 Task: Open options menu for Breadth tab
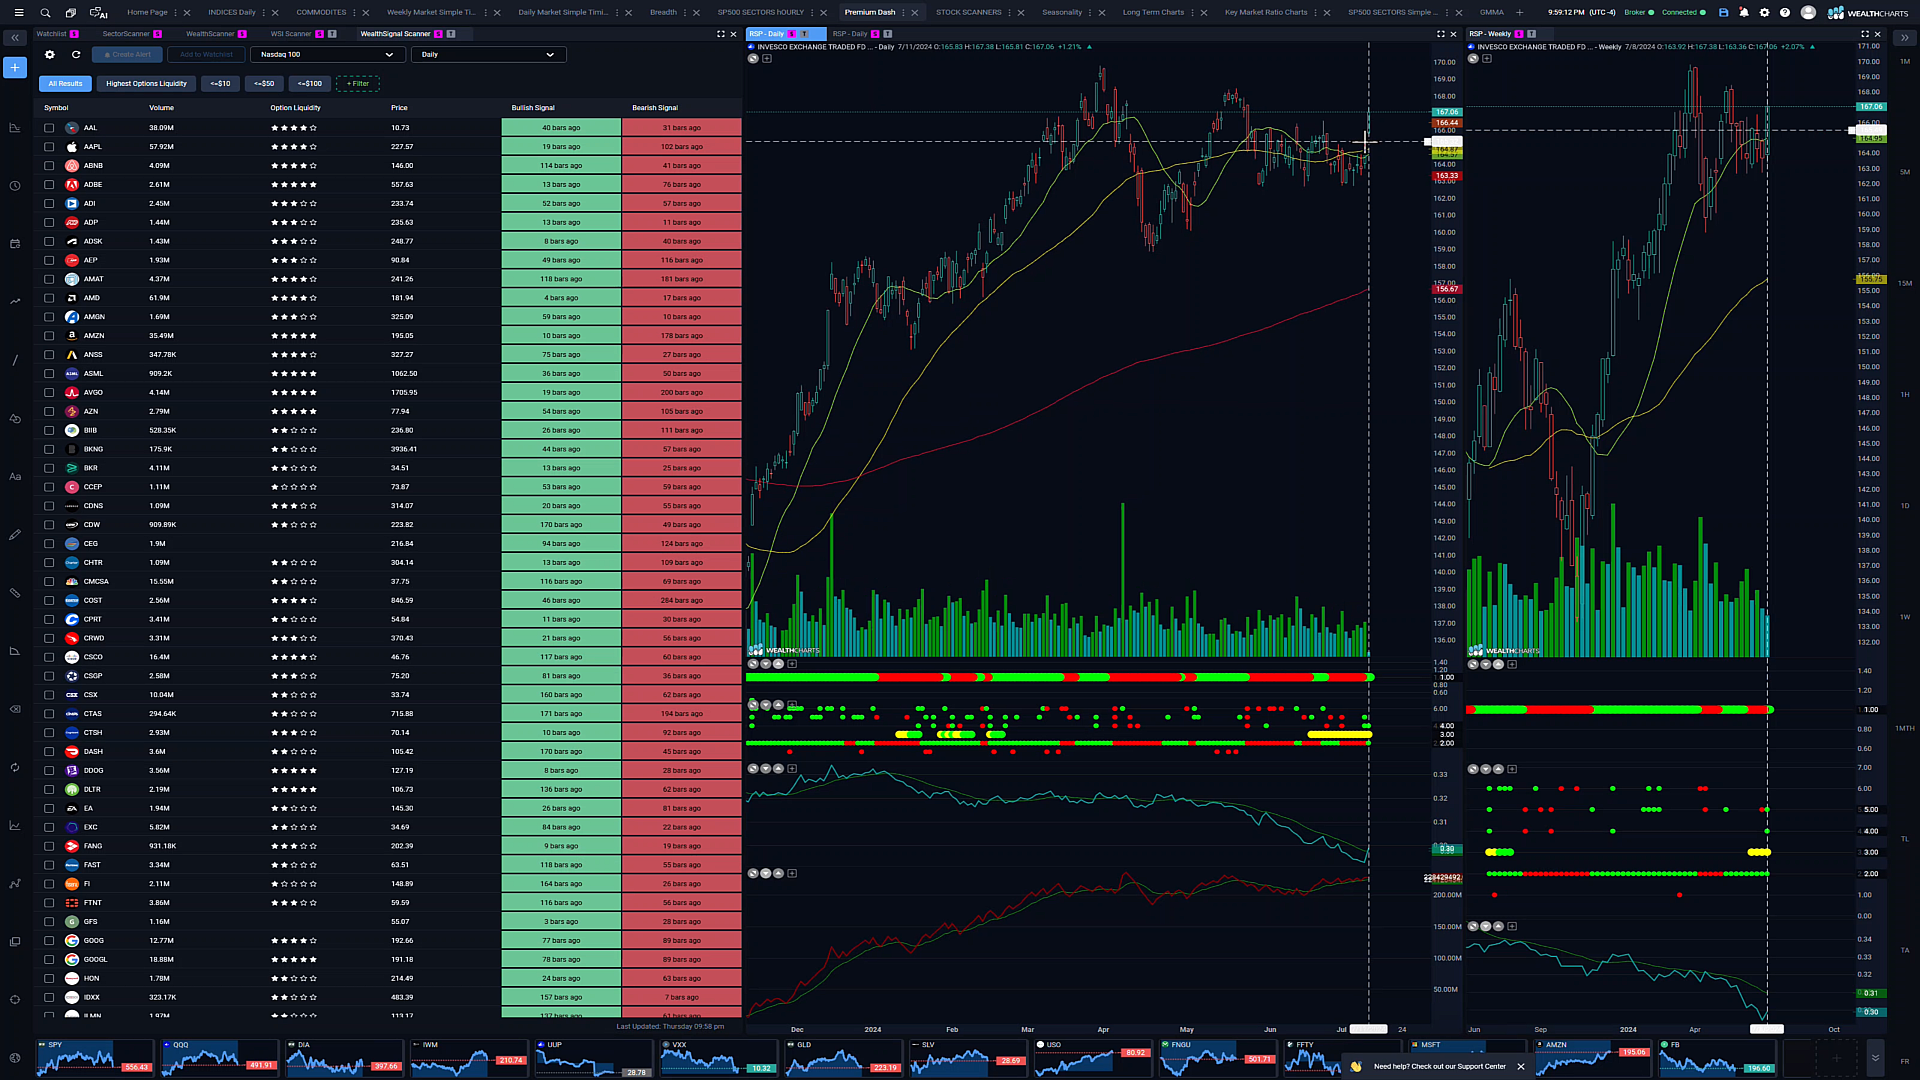pyautogui.click(x=685, y=13)
